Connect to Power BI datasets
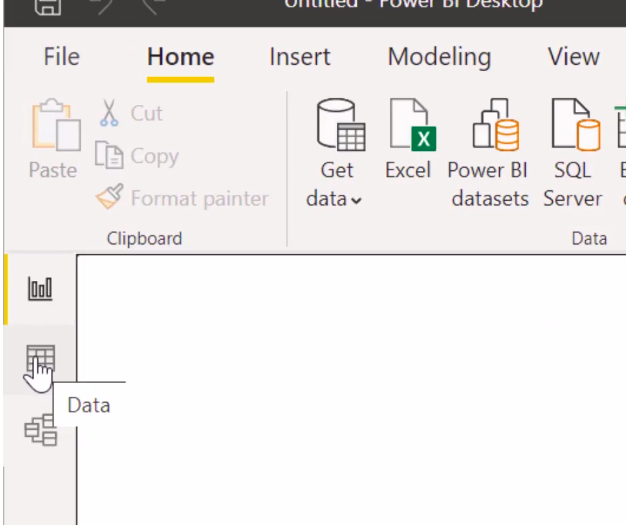Image resolution: width=626 pixels, height=525 pixels. [489, 153]
